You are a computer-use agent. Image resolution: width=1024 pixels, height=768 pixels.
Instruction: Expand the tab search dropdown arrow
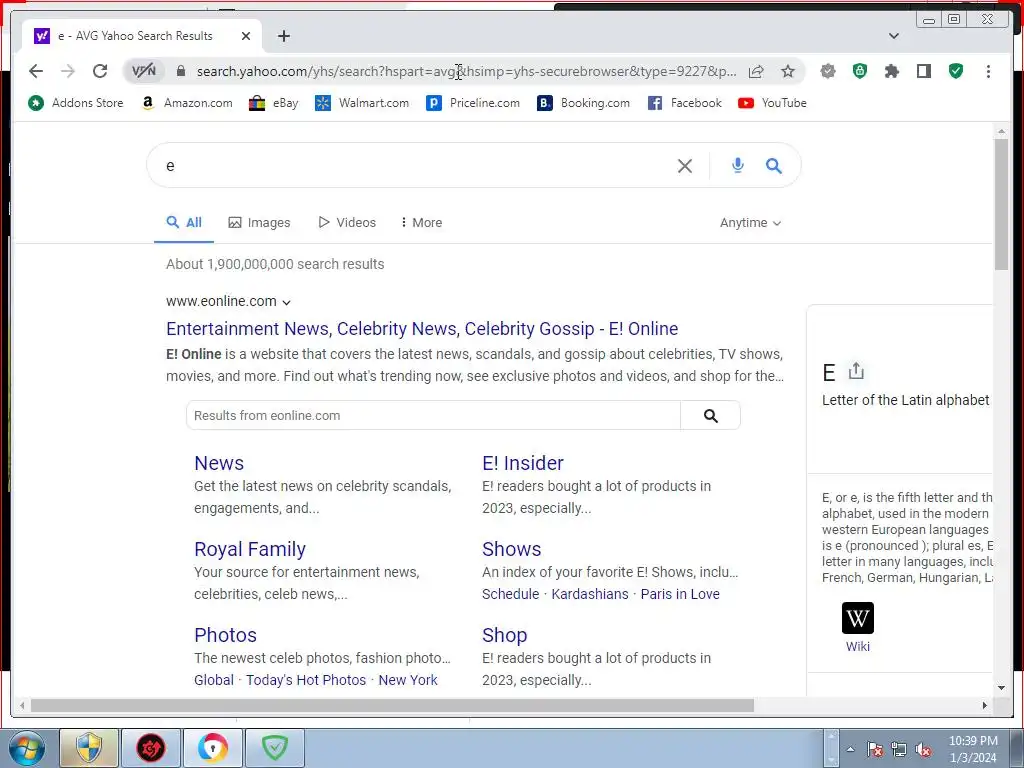(894, 36)
